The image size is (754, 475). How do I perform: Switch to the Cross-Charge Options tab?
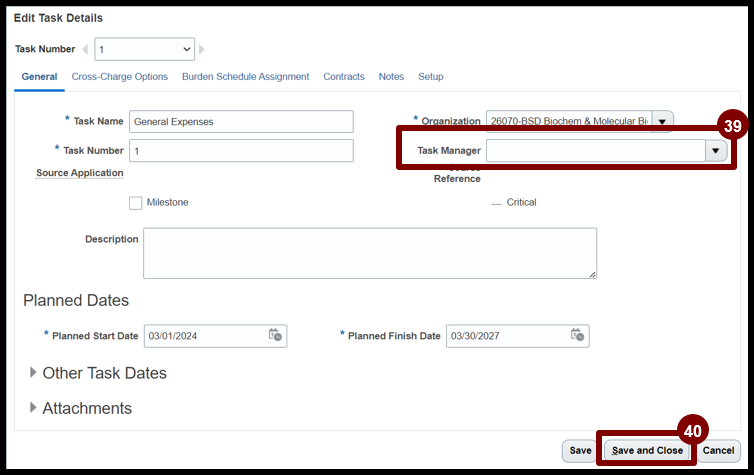tap(119, 77)
